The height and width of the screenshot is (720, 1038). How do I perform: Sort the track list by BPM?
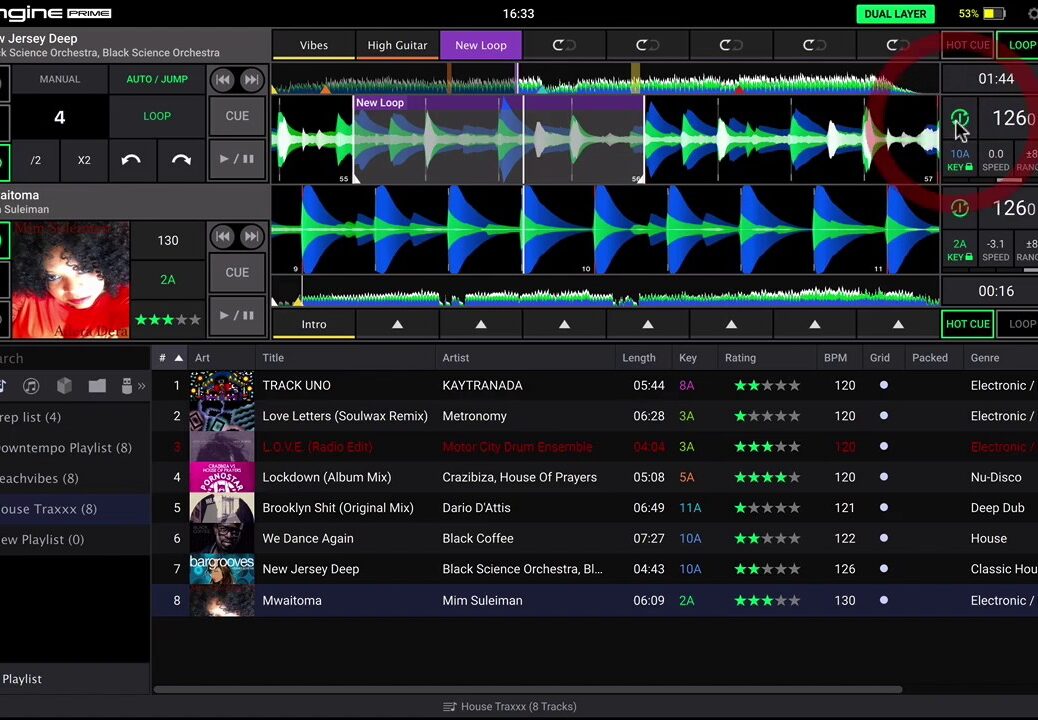click(835, 357)
